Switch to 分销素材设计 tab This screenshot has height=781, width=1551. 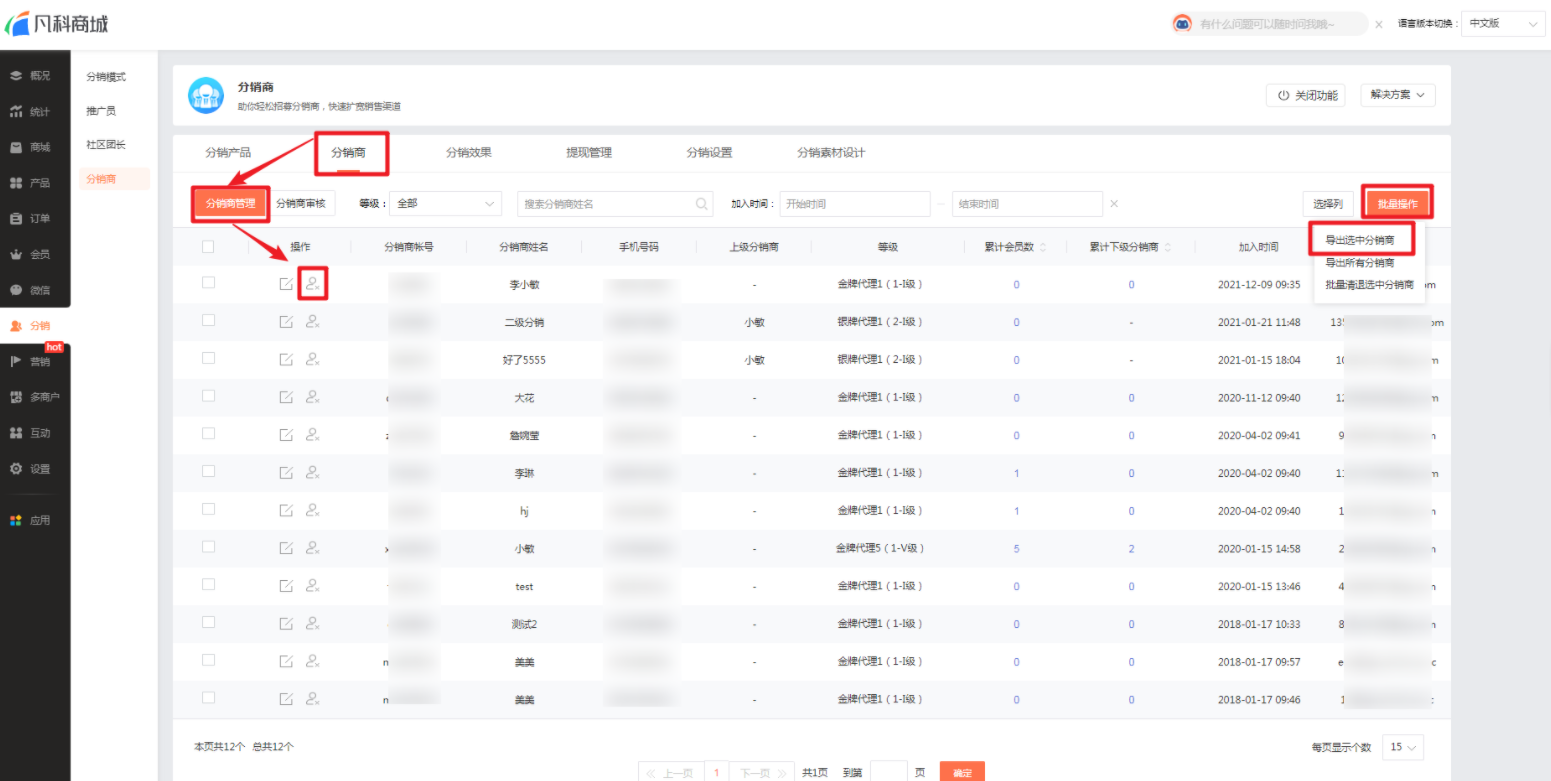831,153
